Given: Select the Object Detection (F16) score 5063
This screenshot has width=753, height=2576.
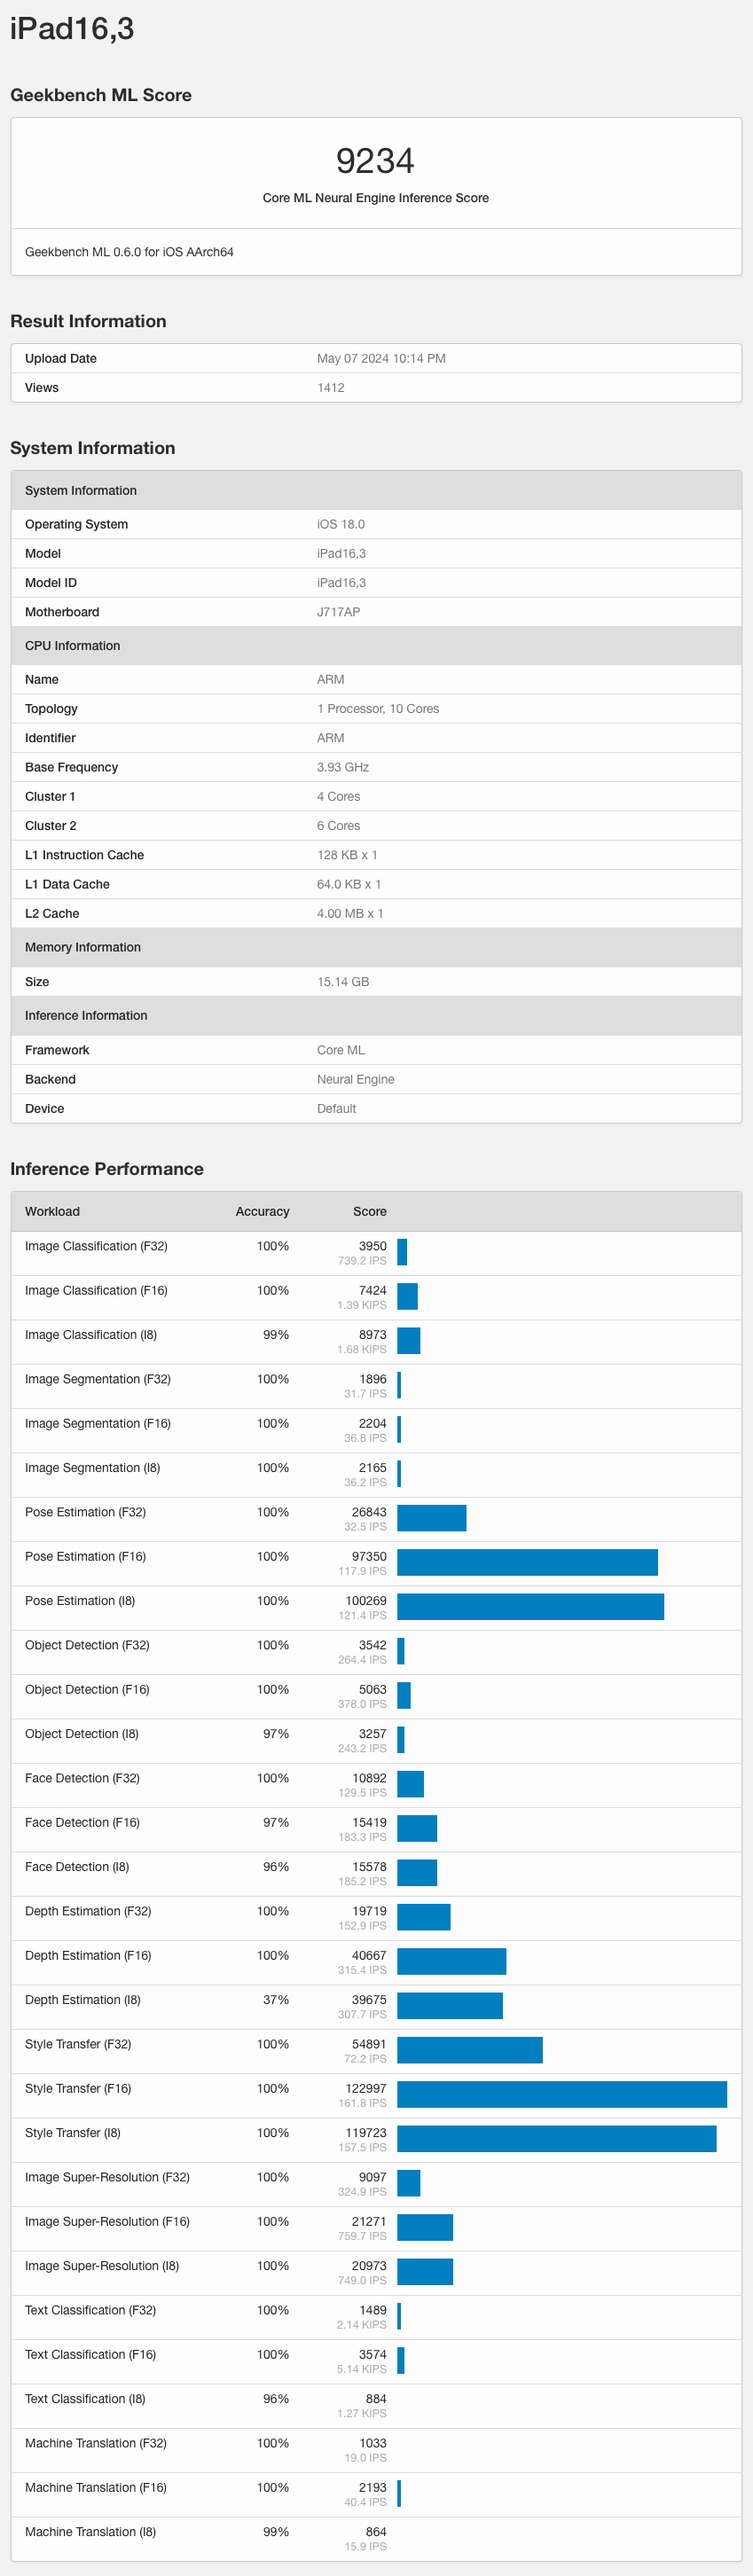Looking at the screenshot, I should [x=372, y=1690].
